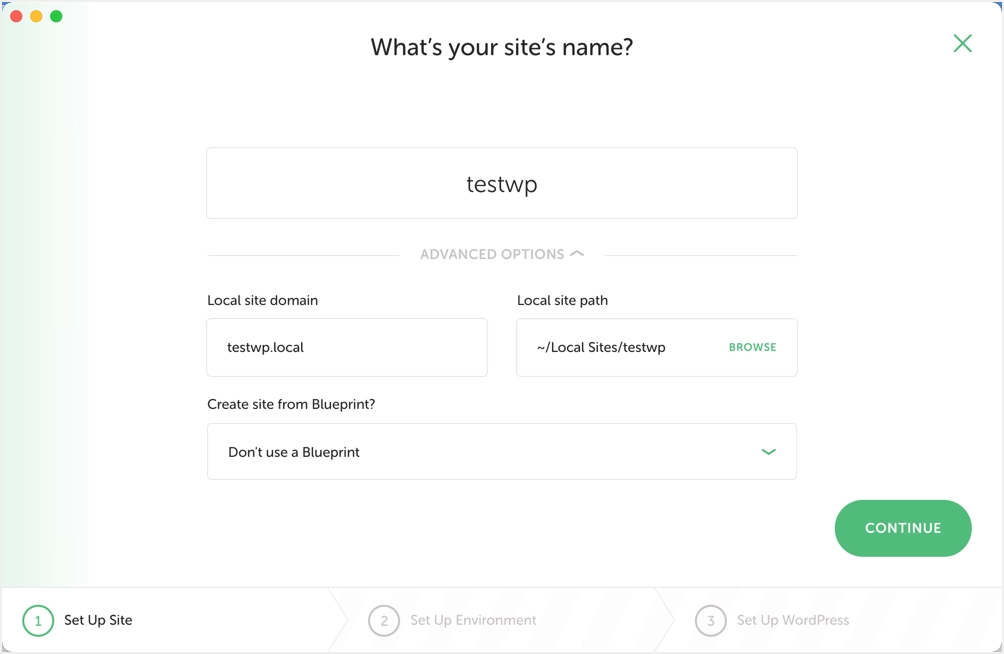Select the Set Up Site step label

point(98,621)
